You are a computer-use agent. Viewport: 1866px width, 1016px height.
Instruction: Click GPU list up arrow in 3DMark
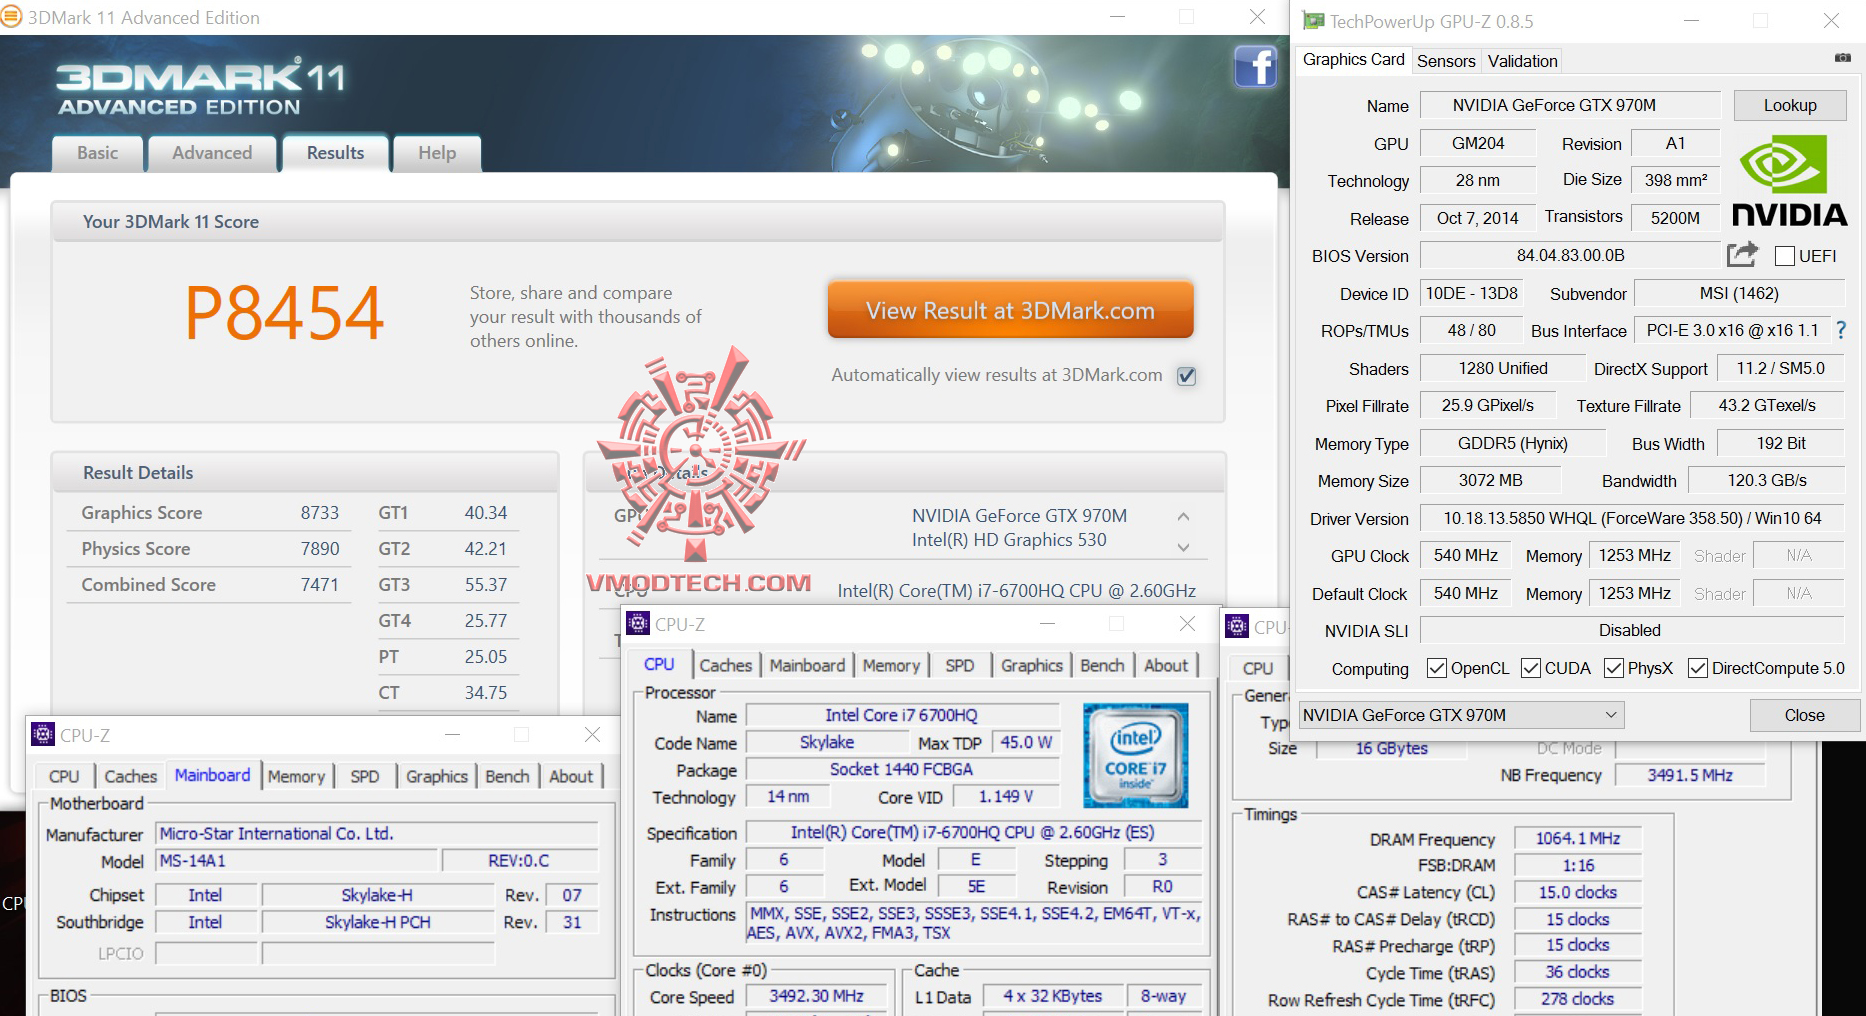[x=1183, y=516]
